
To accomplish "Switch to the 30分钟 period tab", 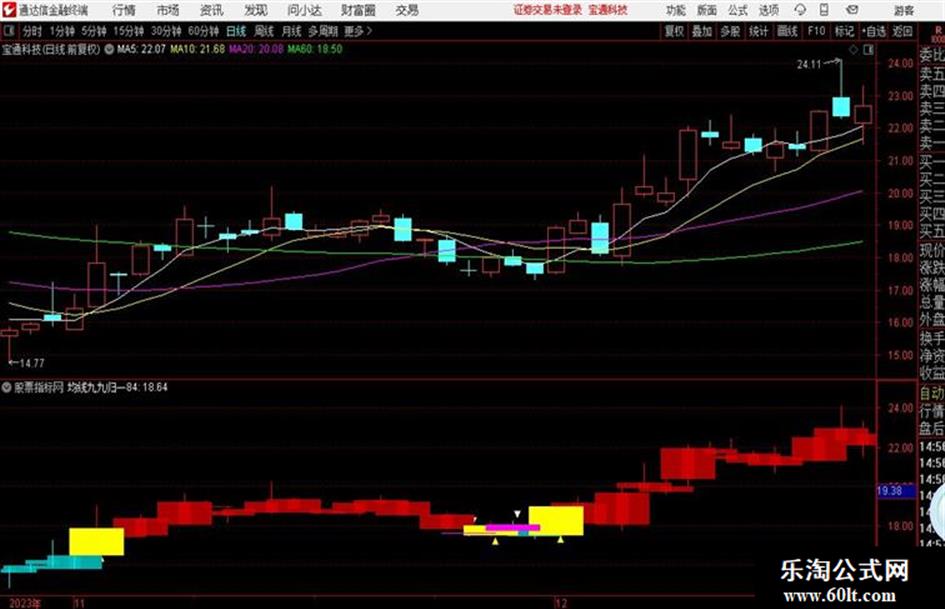I will (166, 31).
